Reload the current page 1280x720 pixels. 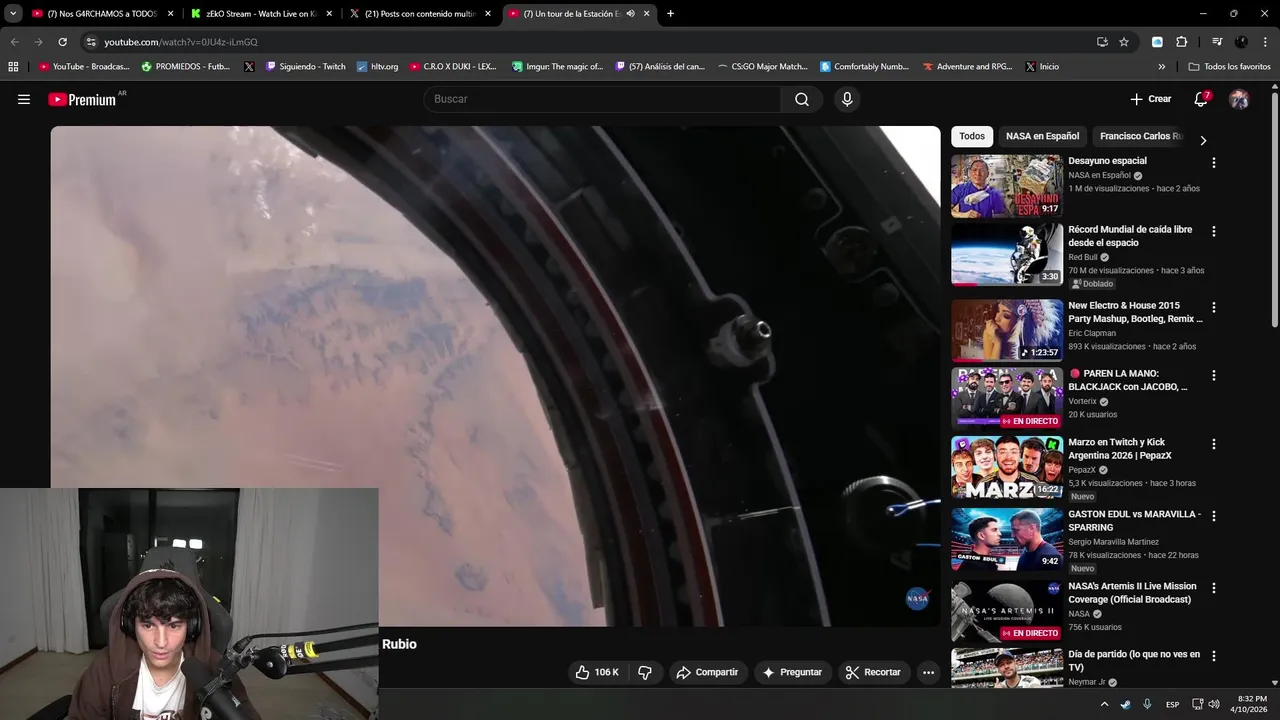coord(62,42)
